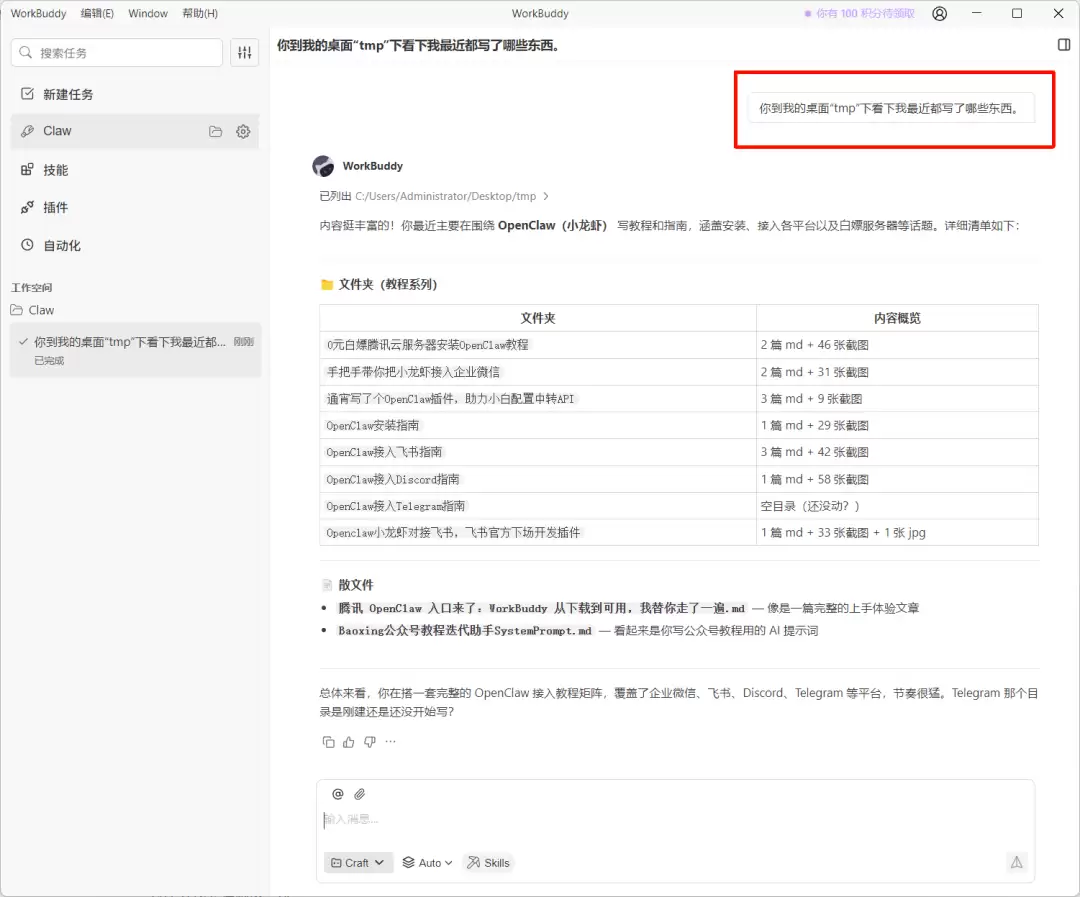Screen dimensions: 1080x897
Task: Give thumbs up to the response
Action: (x=349, y=742)
